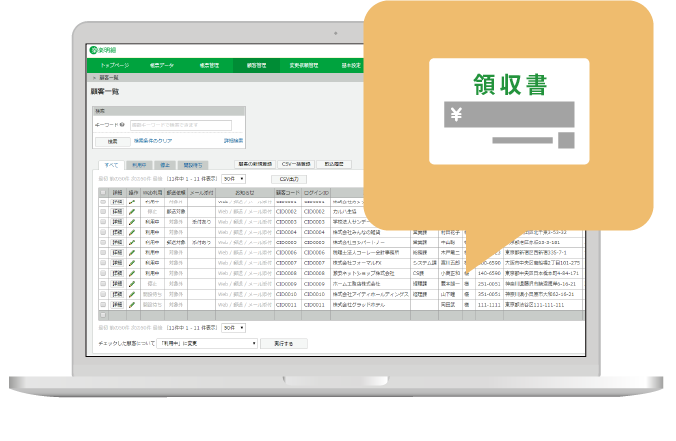The width and height of the screenshot is (676, 441).
Task: Open the pencil edit icon in row CID0006
Action: click(132, 253)
